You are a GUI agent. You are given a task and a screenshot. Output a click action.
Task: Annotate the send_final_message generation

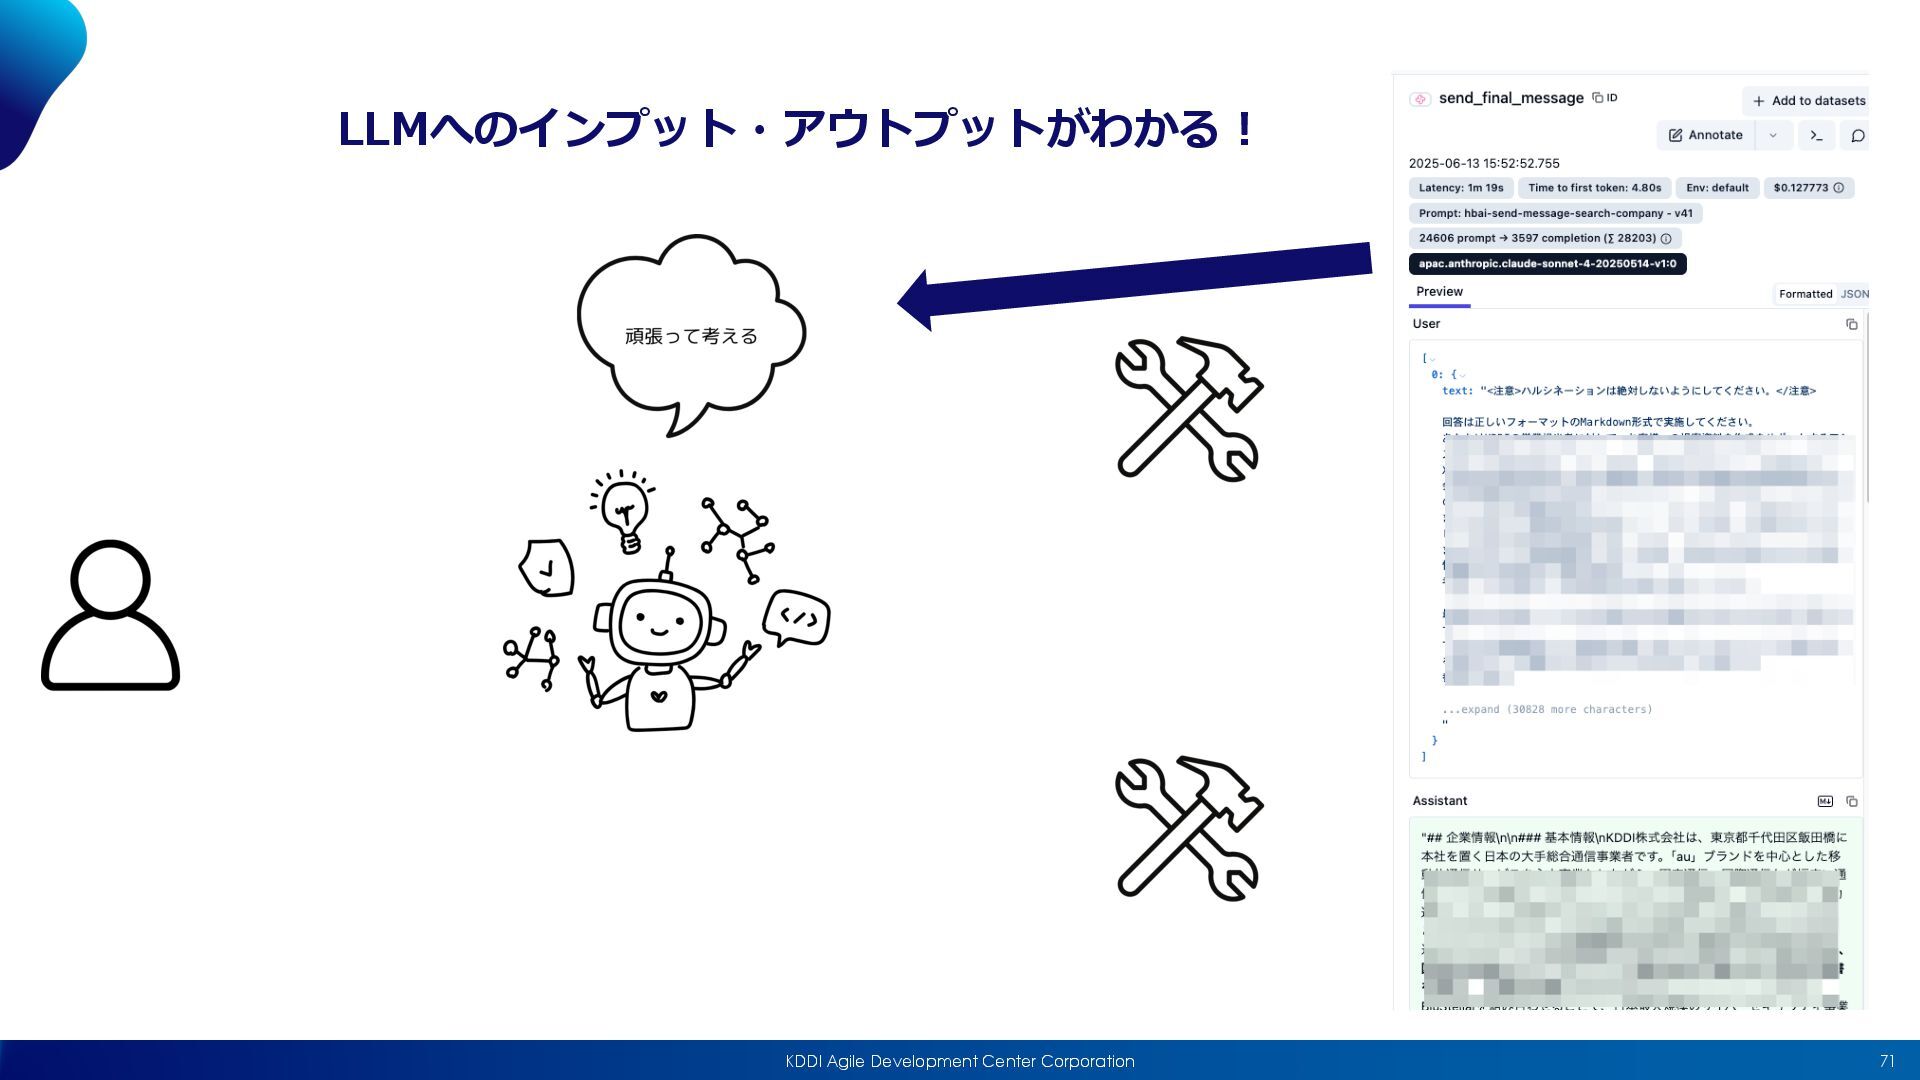tap(1706, 135)
